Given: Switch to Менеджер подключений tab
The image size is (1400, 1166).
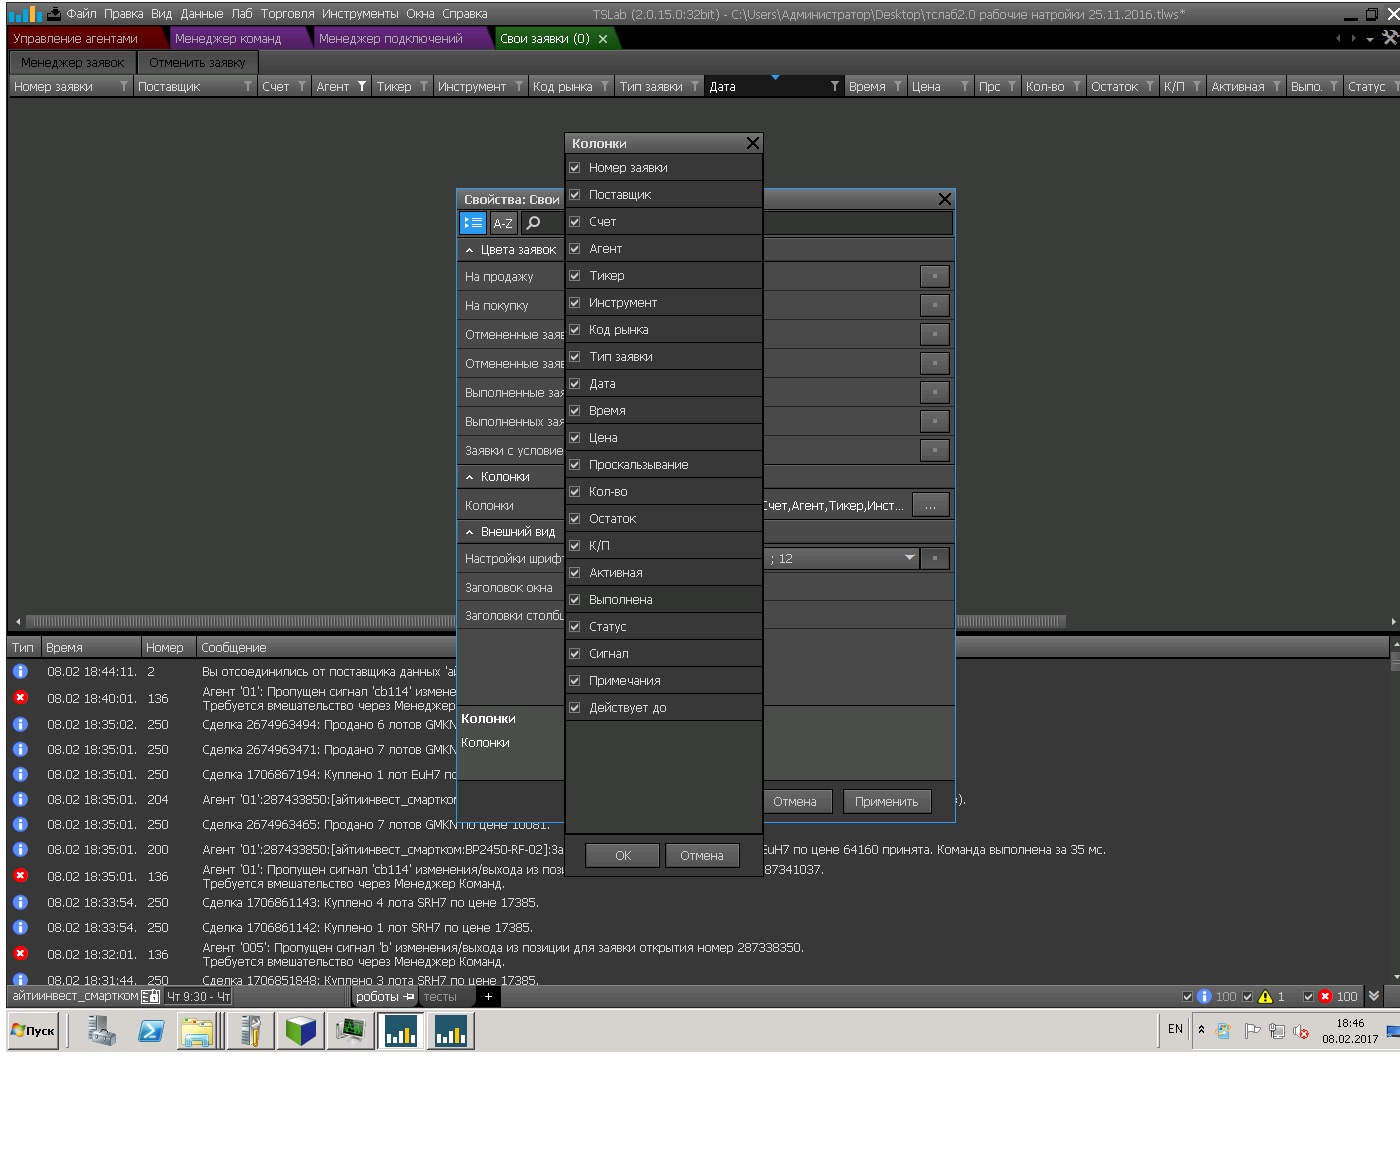Looking at the screenshot, I should pos(391,39).
